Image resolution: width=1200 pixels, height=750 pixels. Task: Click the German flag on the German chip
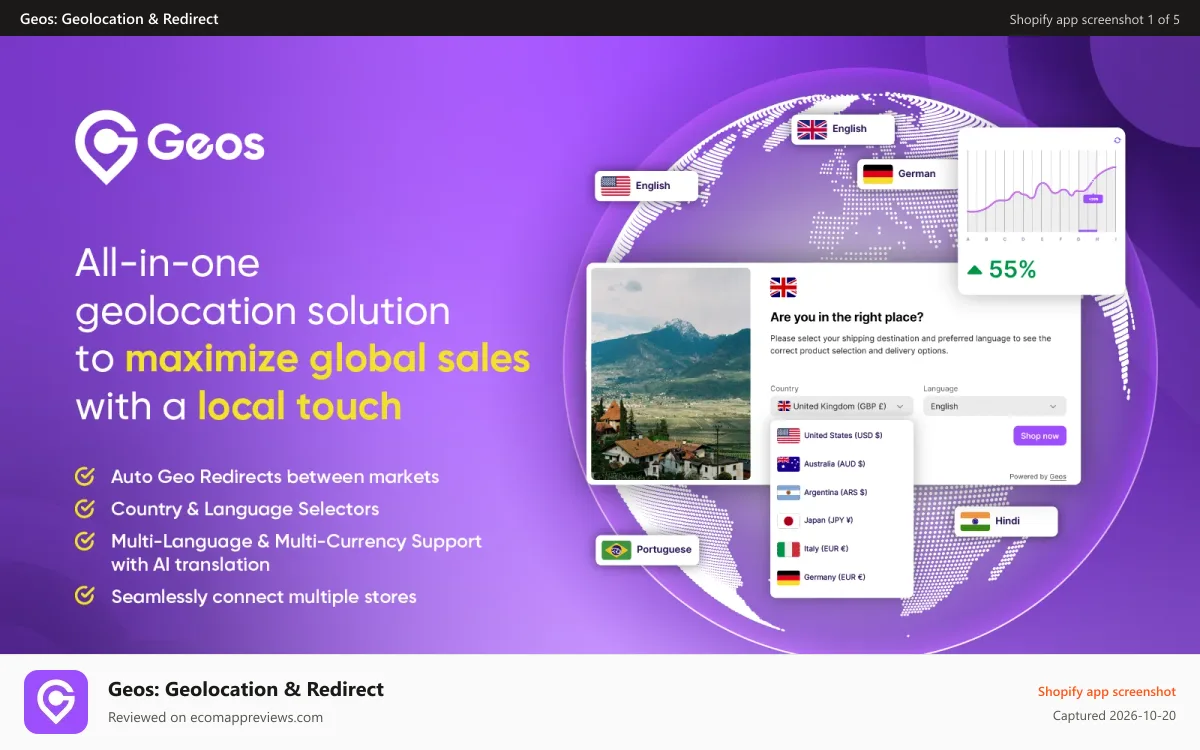click(878, 174)
